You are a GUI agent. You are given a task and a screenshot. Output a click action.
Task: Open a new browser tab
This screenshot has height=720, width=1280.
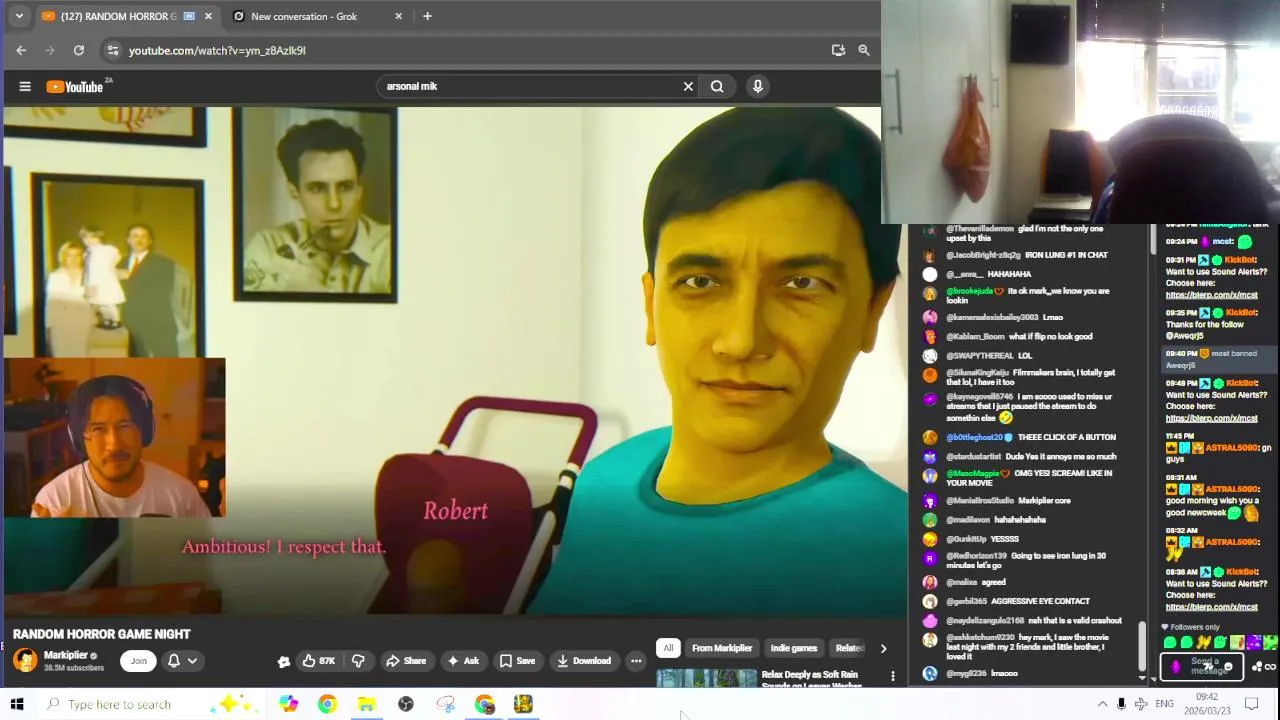[427, 16]
